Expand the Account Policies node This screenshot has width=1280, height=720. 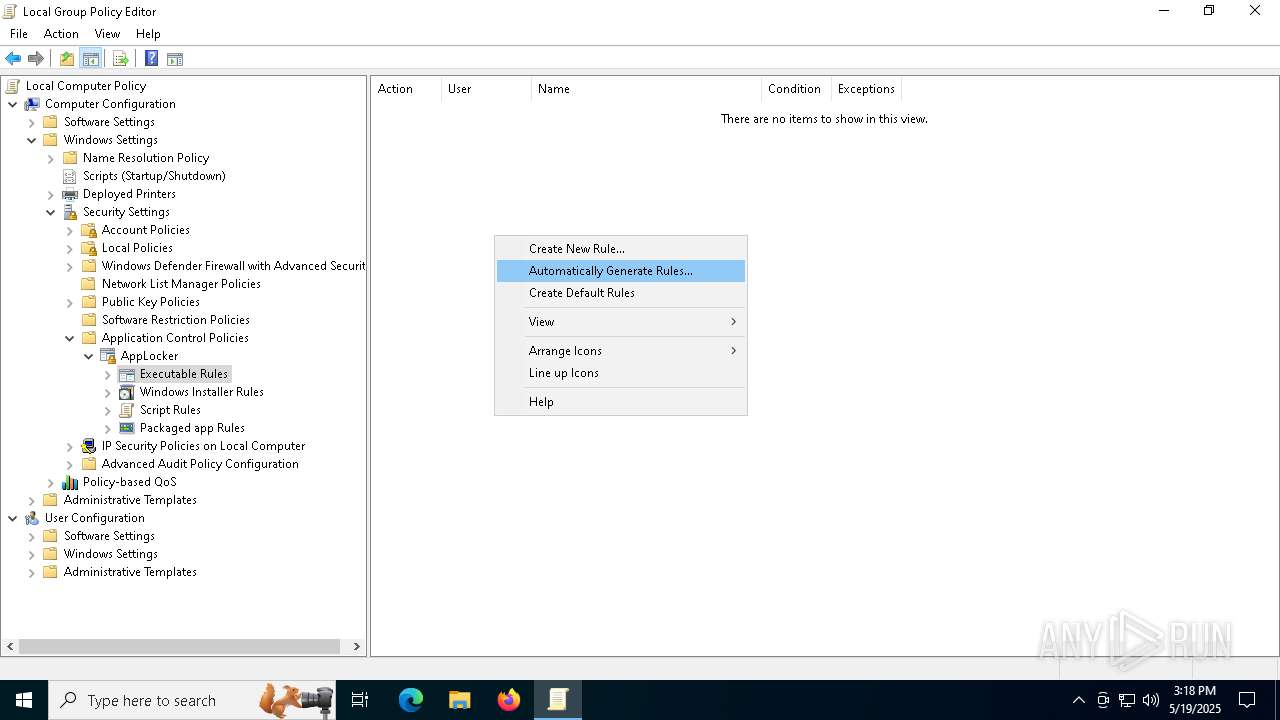click(x=70, y=230)
